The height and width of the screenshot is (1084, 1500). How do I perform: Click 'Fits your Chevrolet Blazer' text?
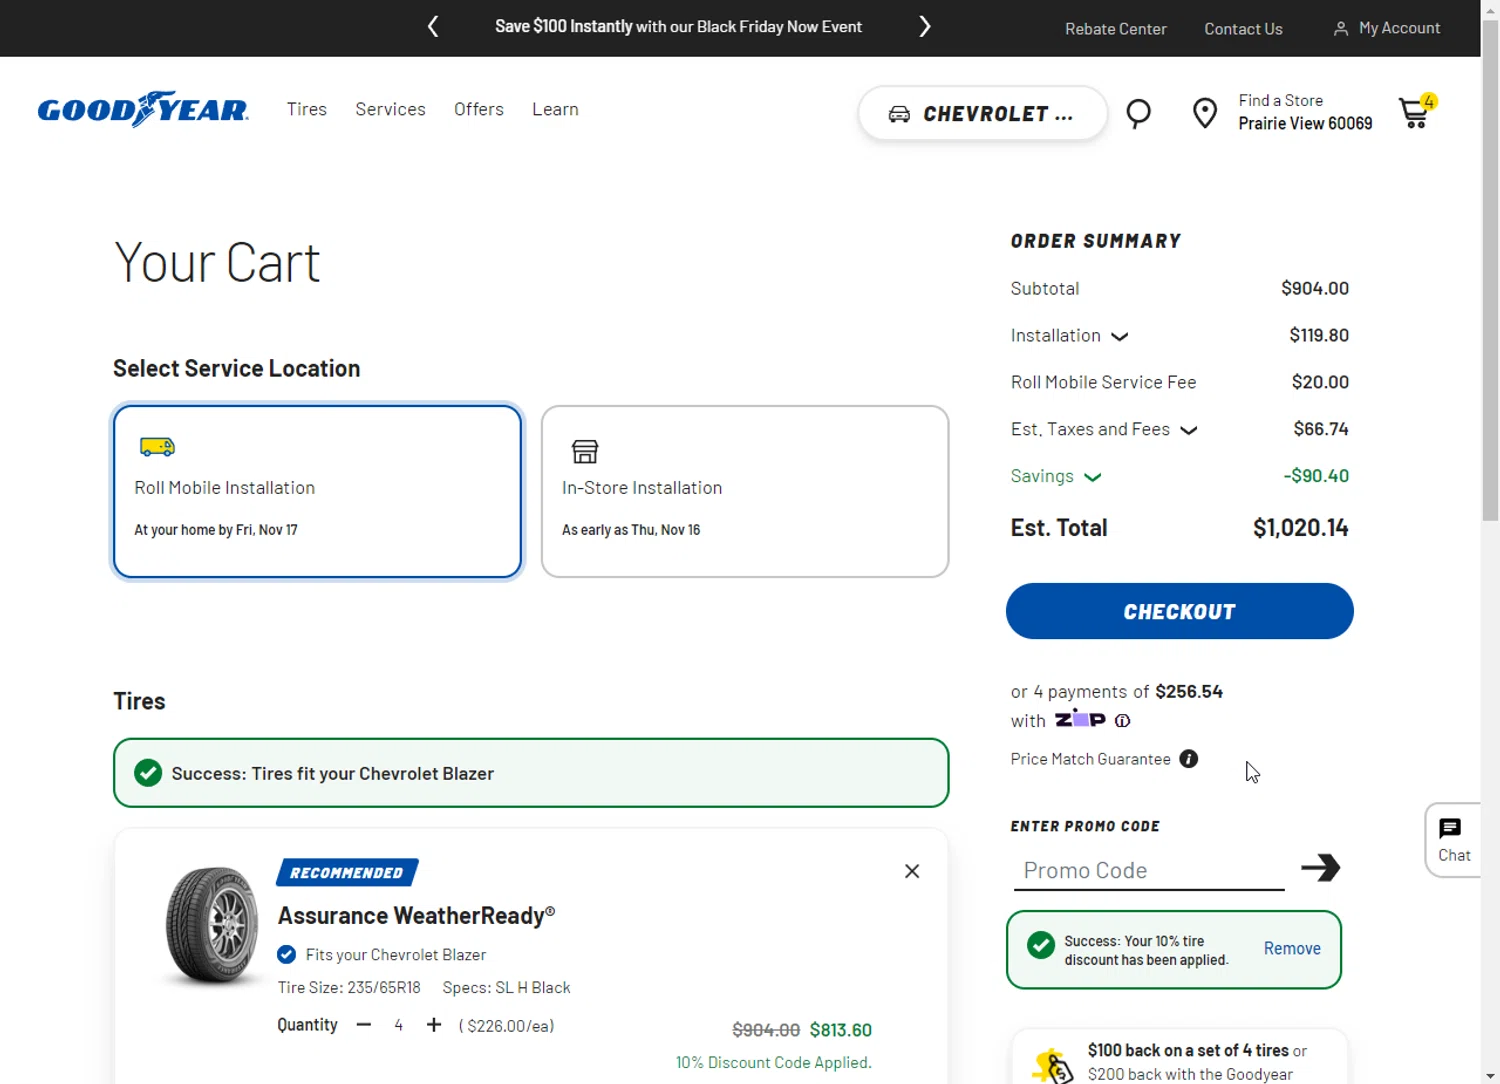tap(396, 955)
